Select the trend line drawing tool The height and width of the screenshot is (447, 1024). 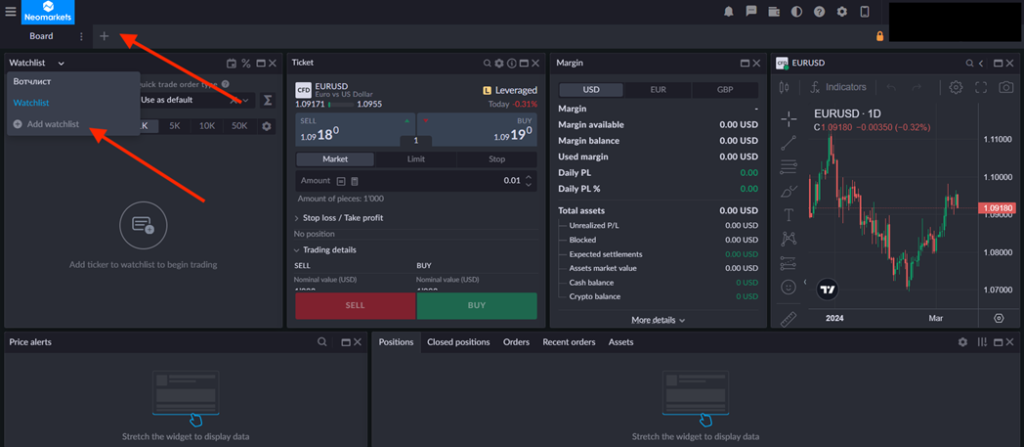click(x=789, y=142)
